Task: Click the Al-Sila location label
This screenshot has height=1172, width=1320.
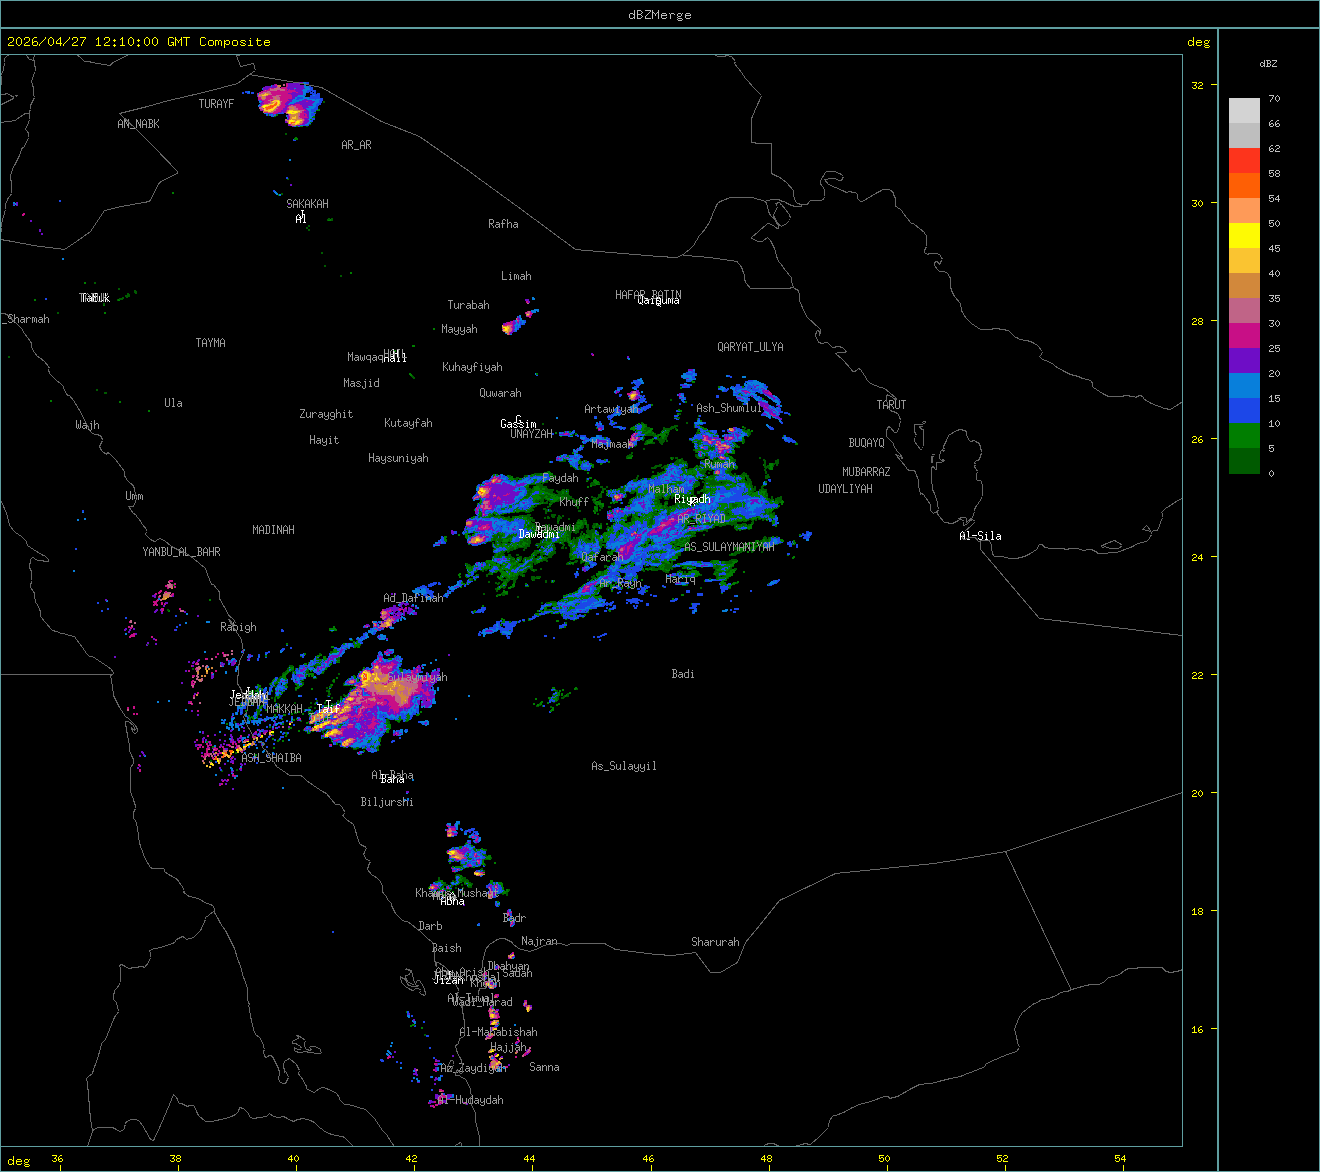Action: point(980,536)
